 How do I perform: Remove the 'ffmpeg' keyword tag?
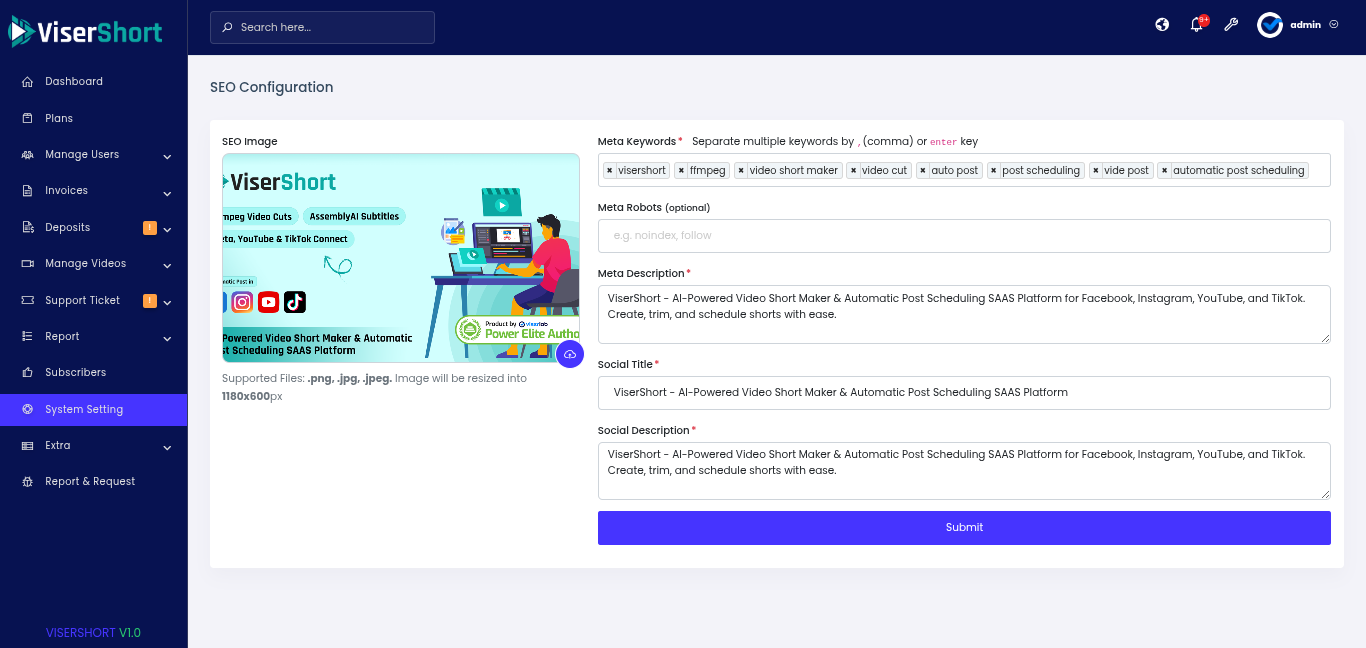coord(681,171)
